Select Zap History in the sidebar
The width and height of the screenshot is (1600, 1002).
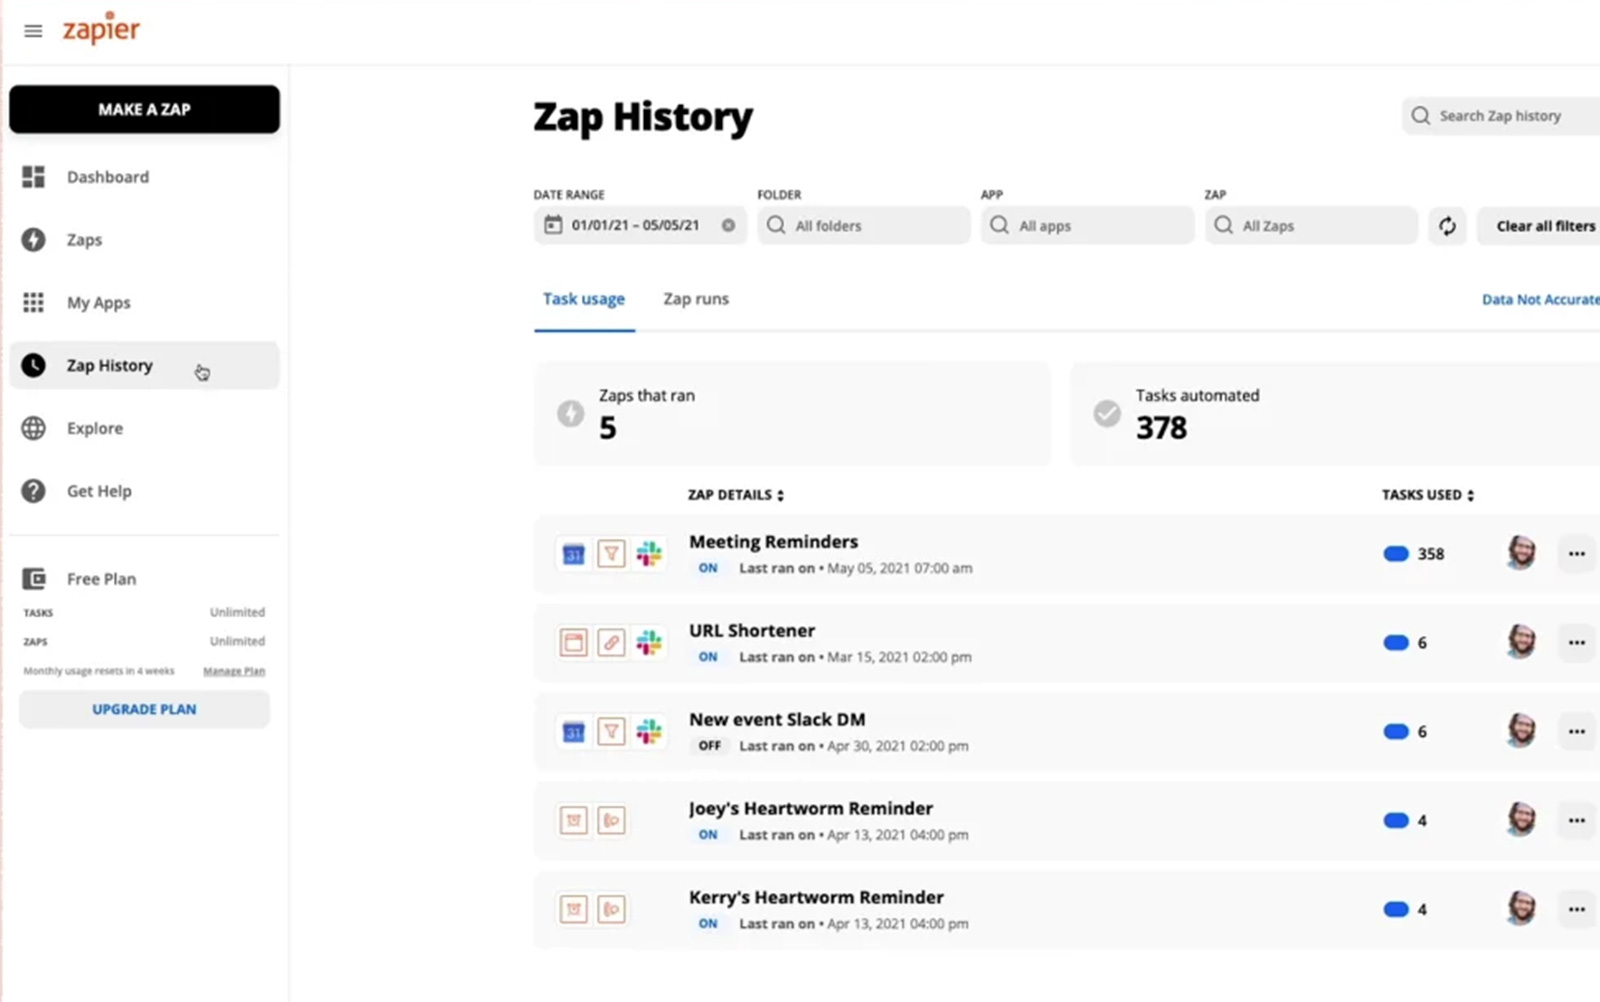coord(144,365)
